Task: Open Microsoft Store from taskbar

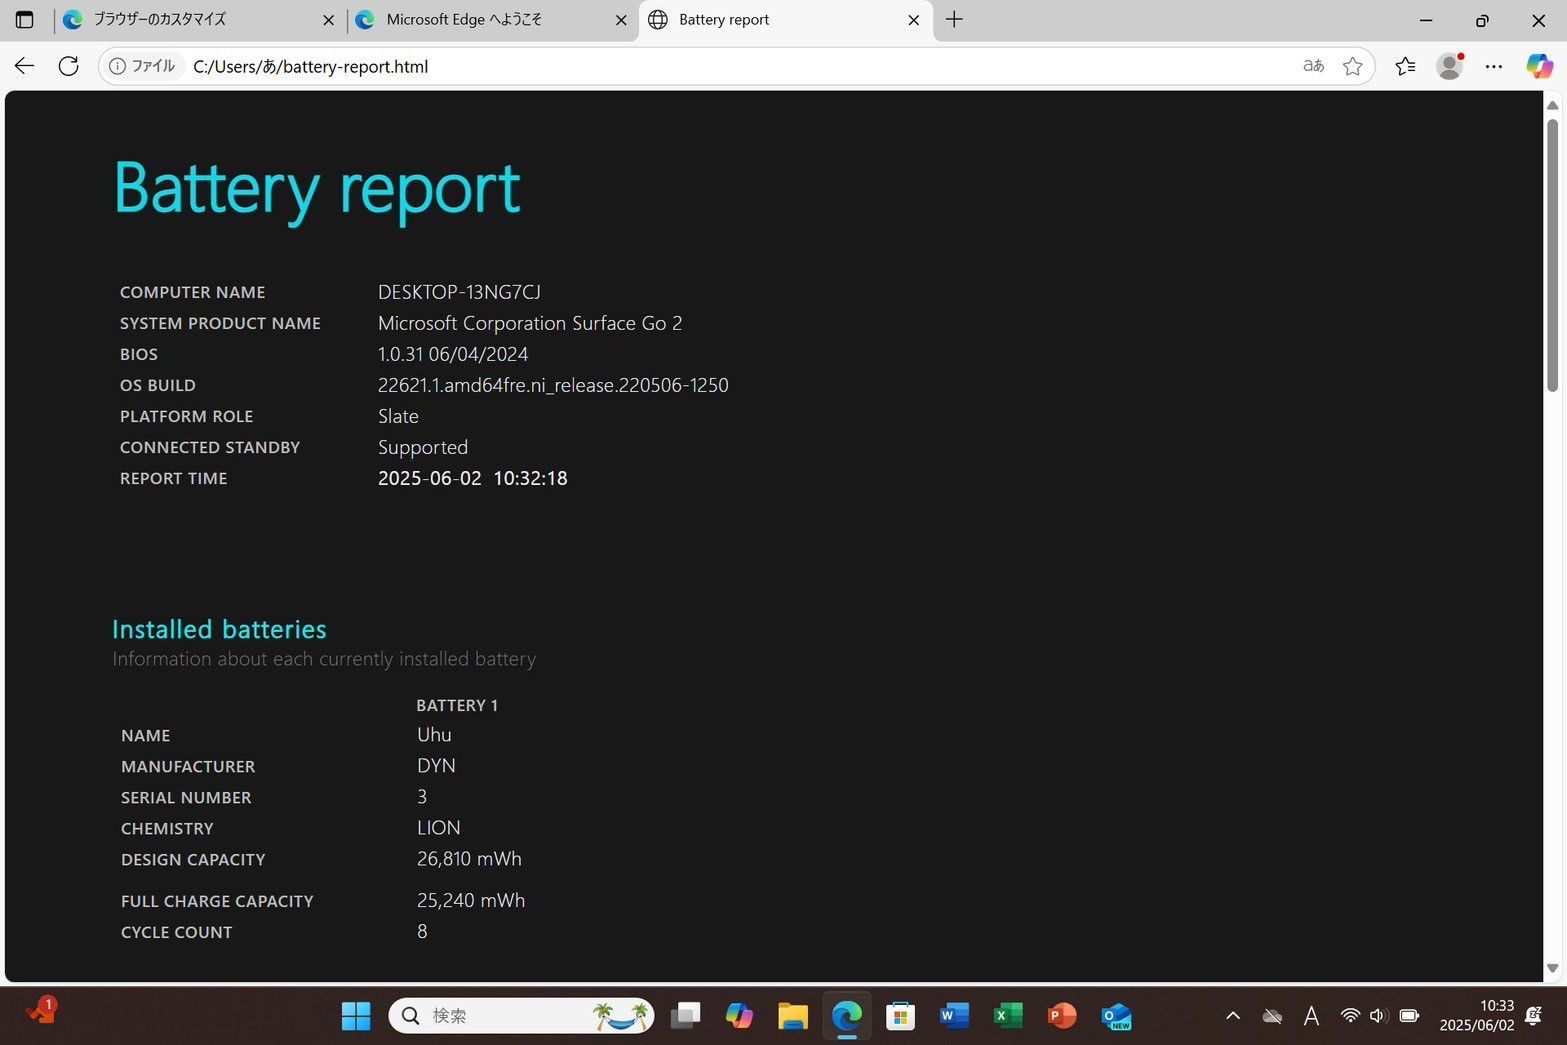Action: 901,1016
